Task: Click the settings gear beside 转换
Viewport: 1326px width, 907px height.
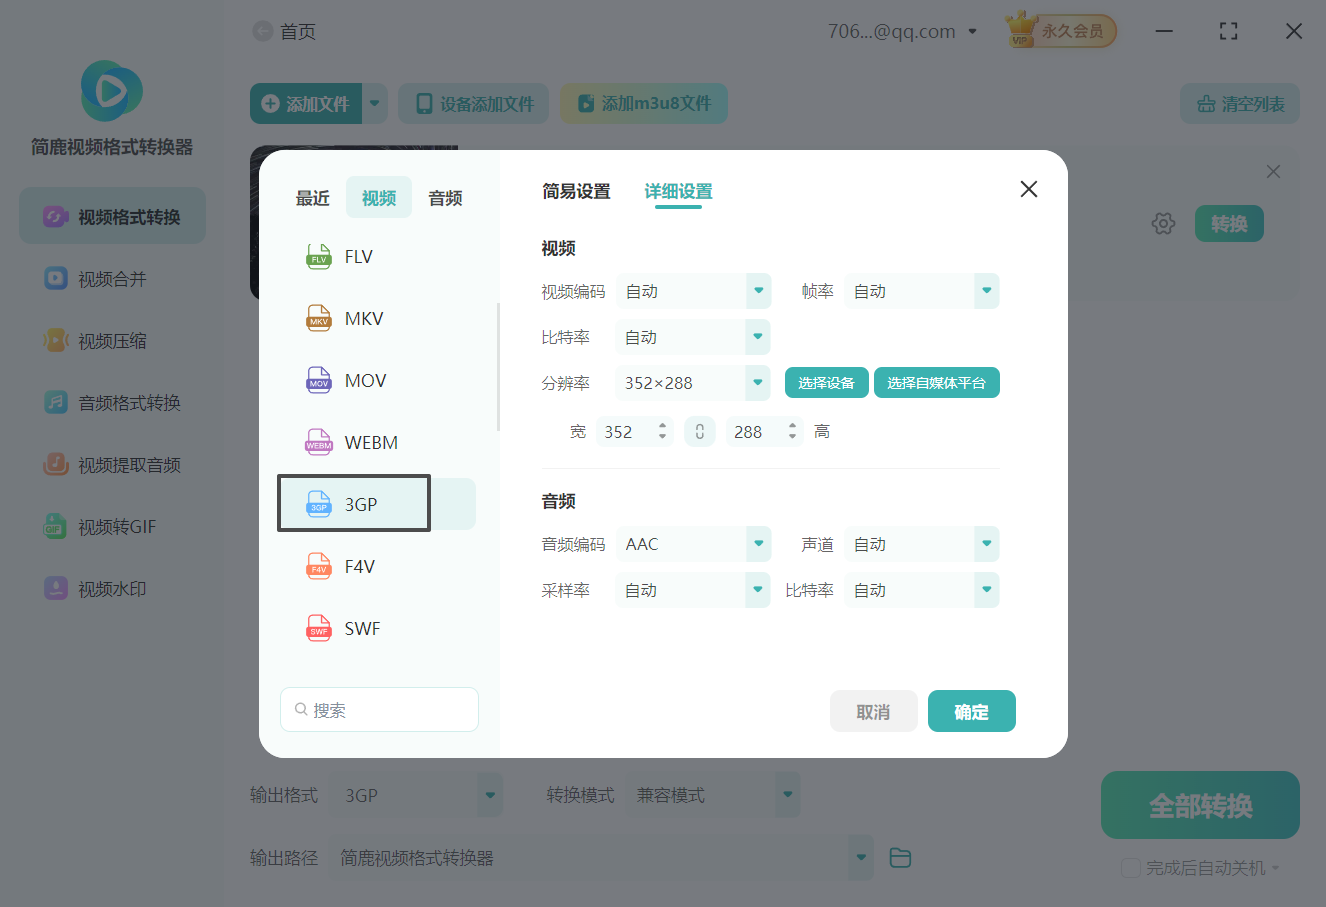Action: point(1163,223)
